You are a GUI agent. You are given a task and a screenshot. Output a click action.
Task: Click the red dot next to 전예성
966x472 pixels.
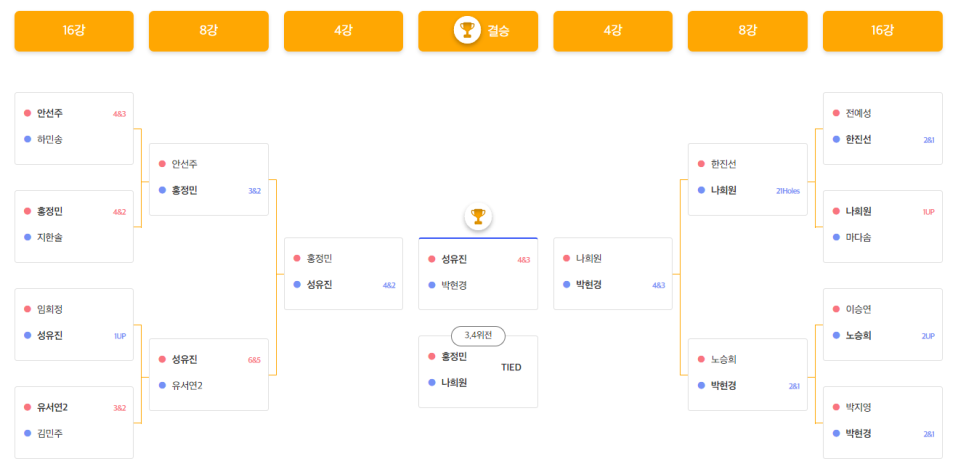836,113
